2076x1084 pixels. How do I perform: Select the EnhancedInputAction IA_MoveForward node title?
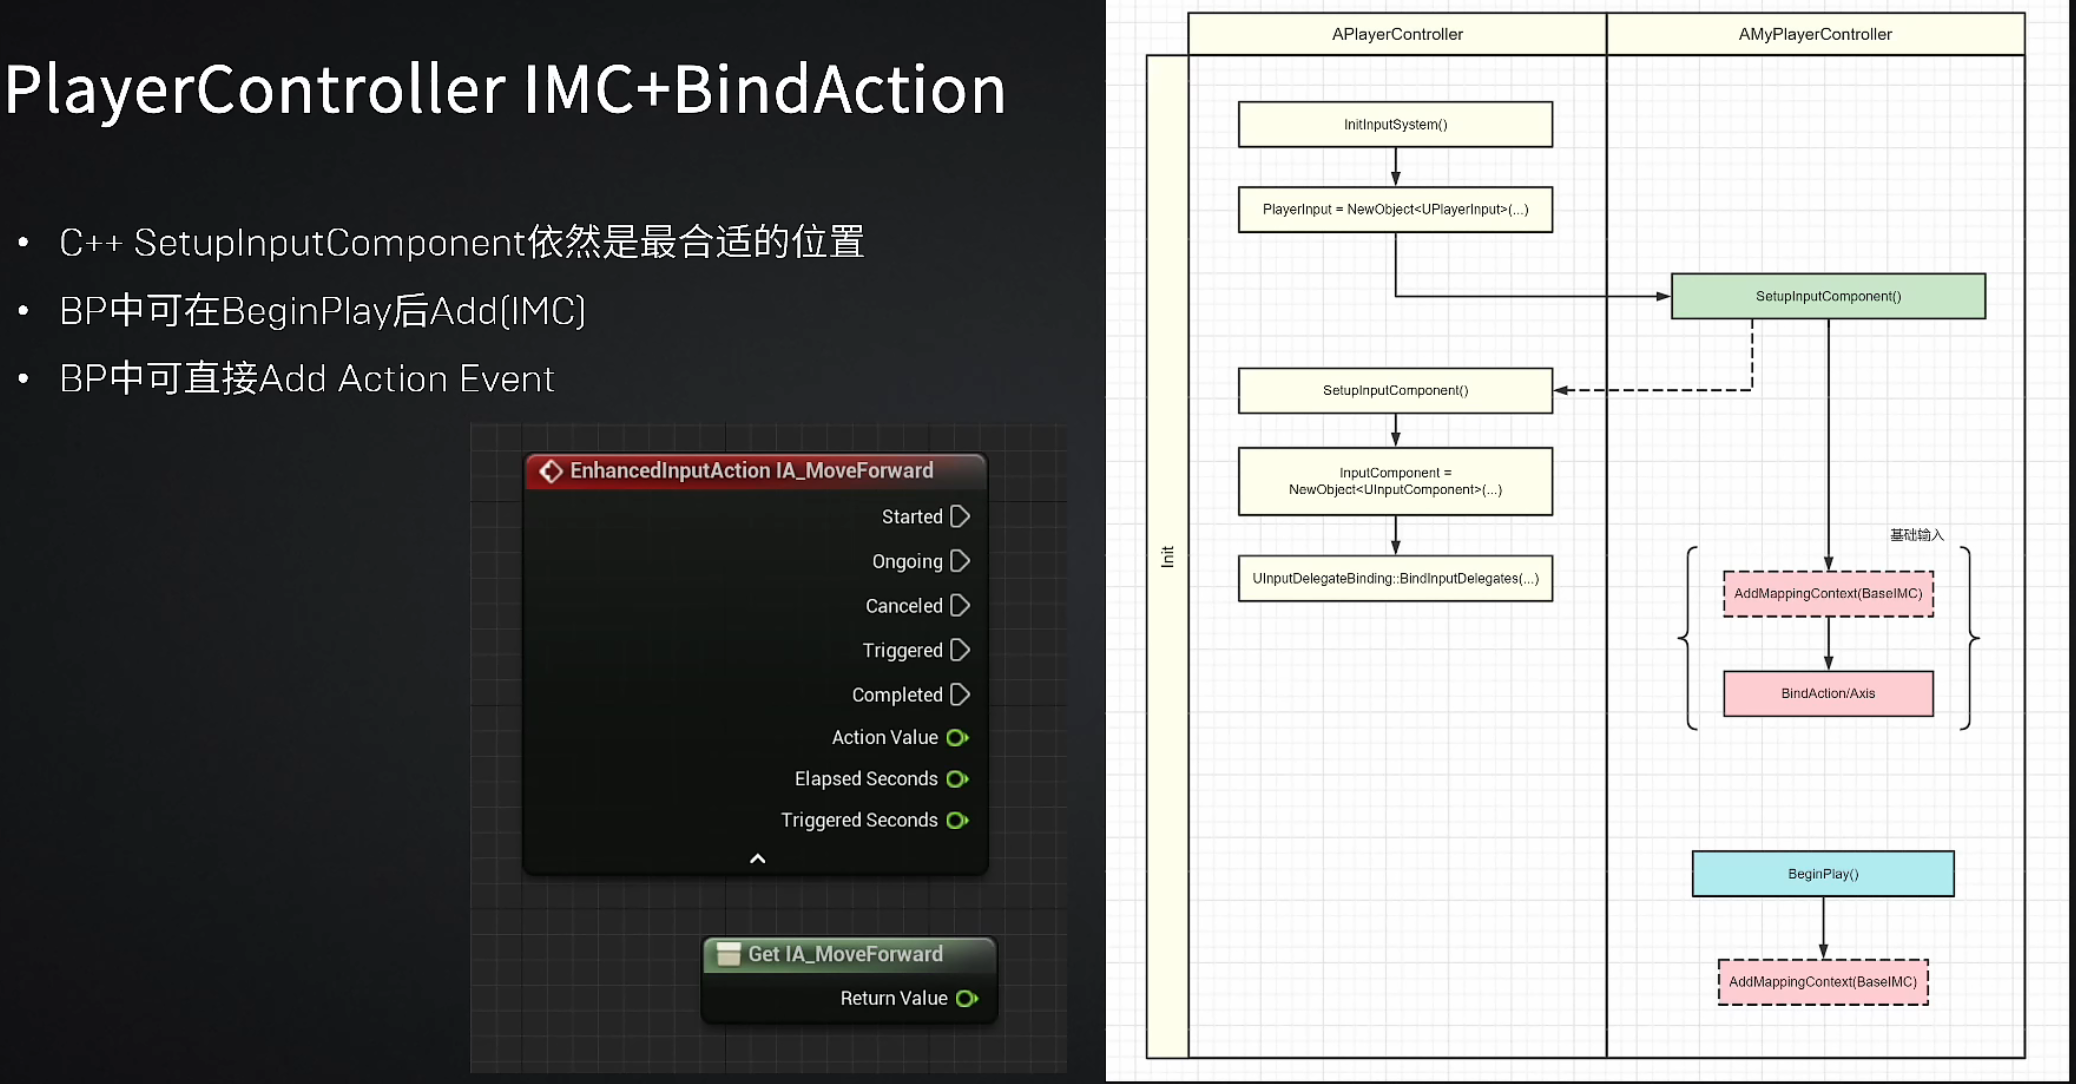tap(752, 471)
